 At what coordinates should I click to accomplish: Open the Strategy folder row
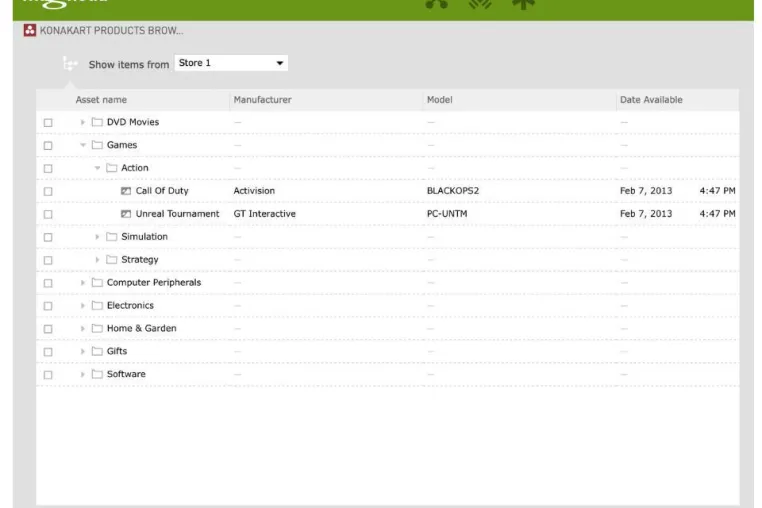[139, 260]
